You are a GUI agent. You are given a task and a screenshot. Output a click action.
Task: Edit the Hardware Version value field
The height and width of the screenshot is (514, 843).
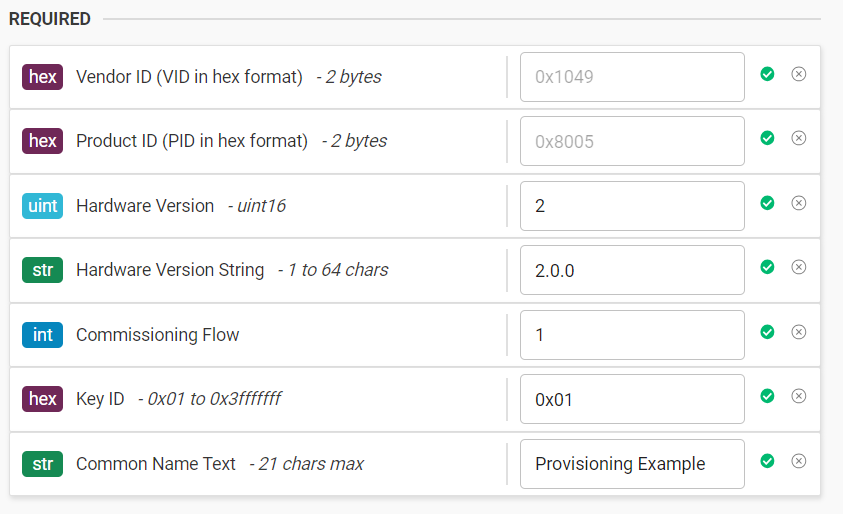coord(632,206)
